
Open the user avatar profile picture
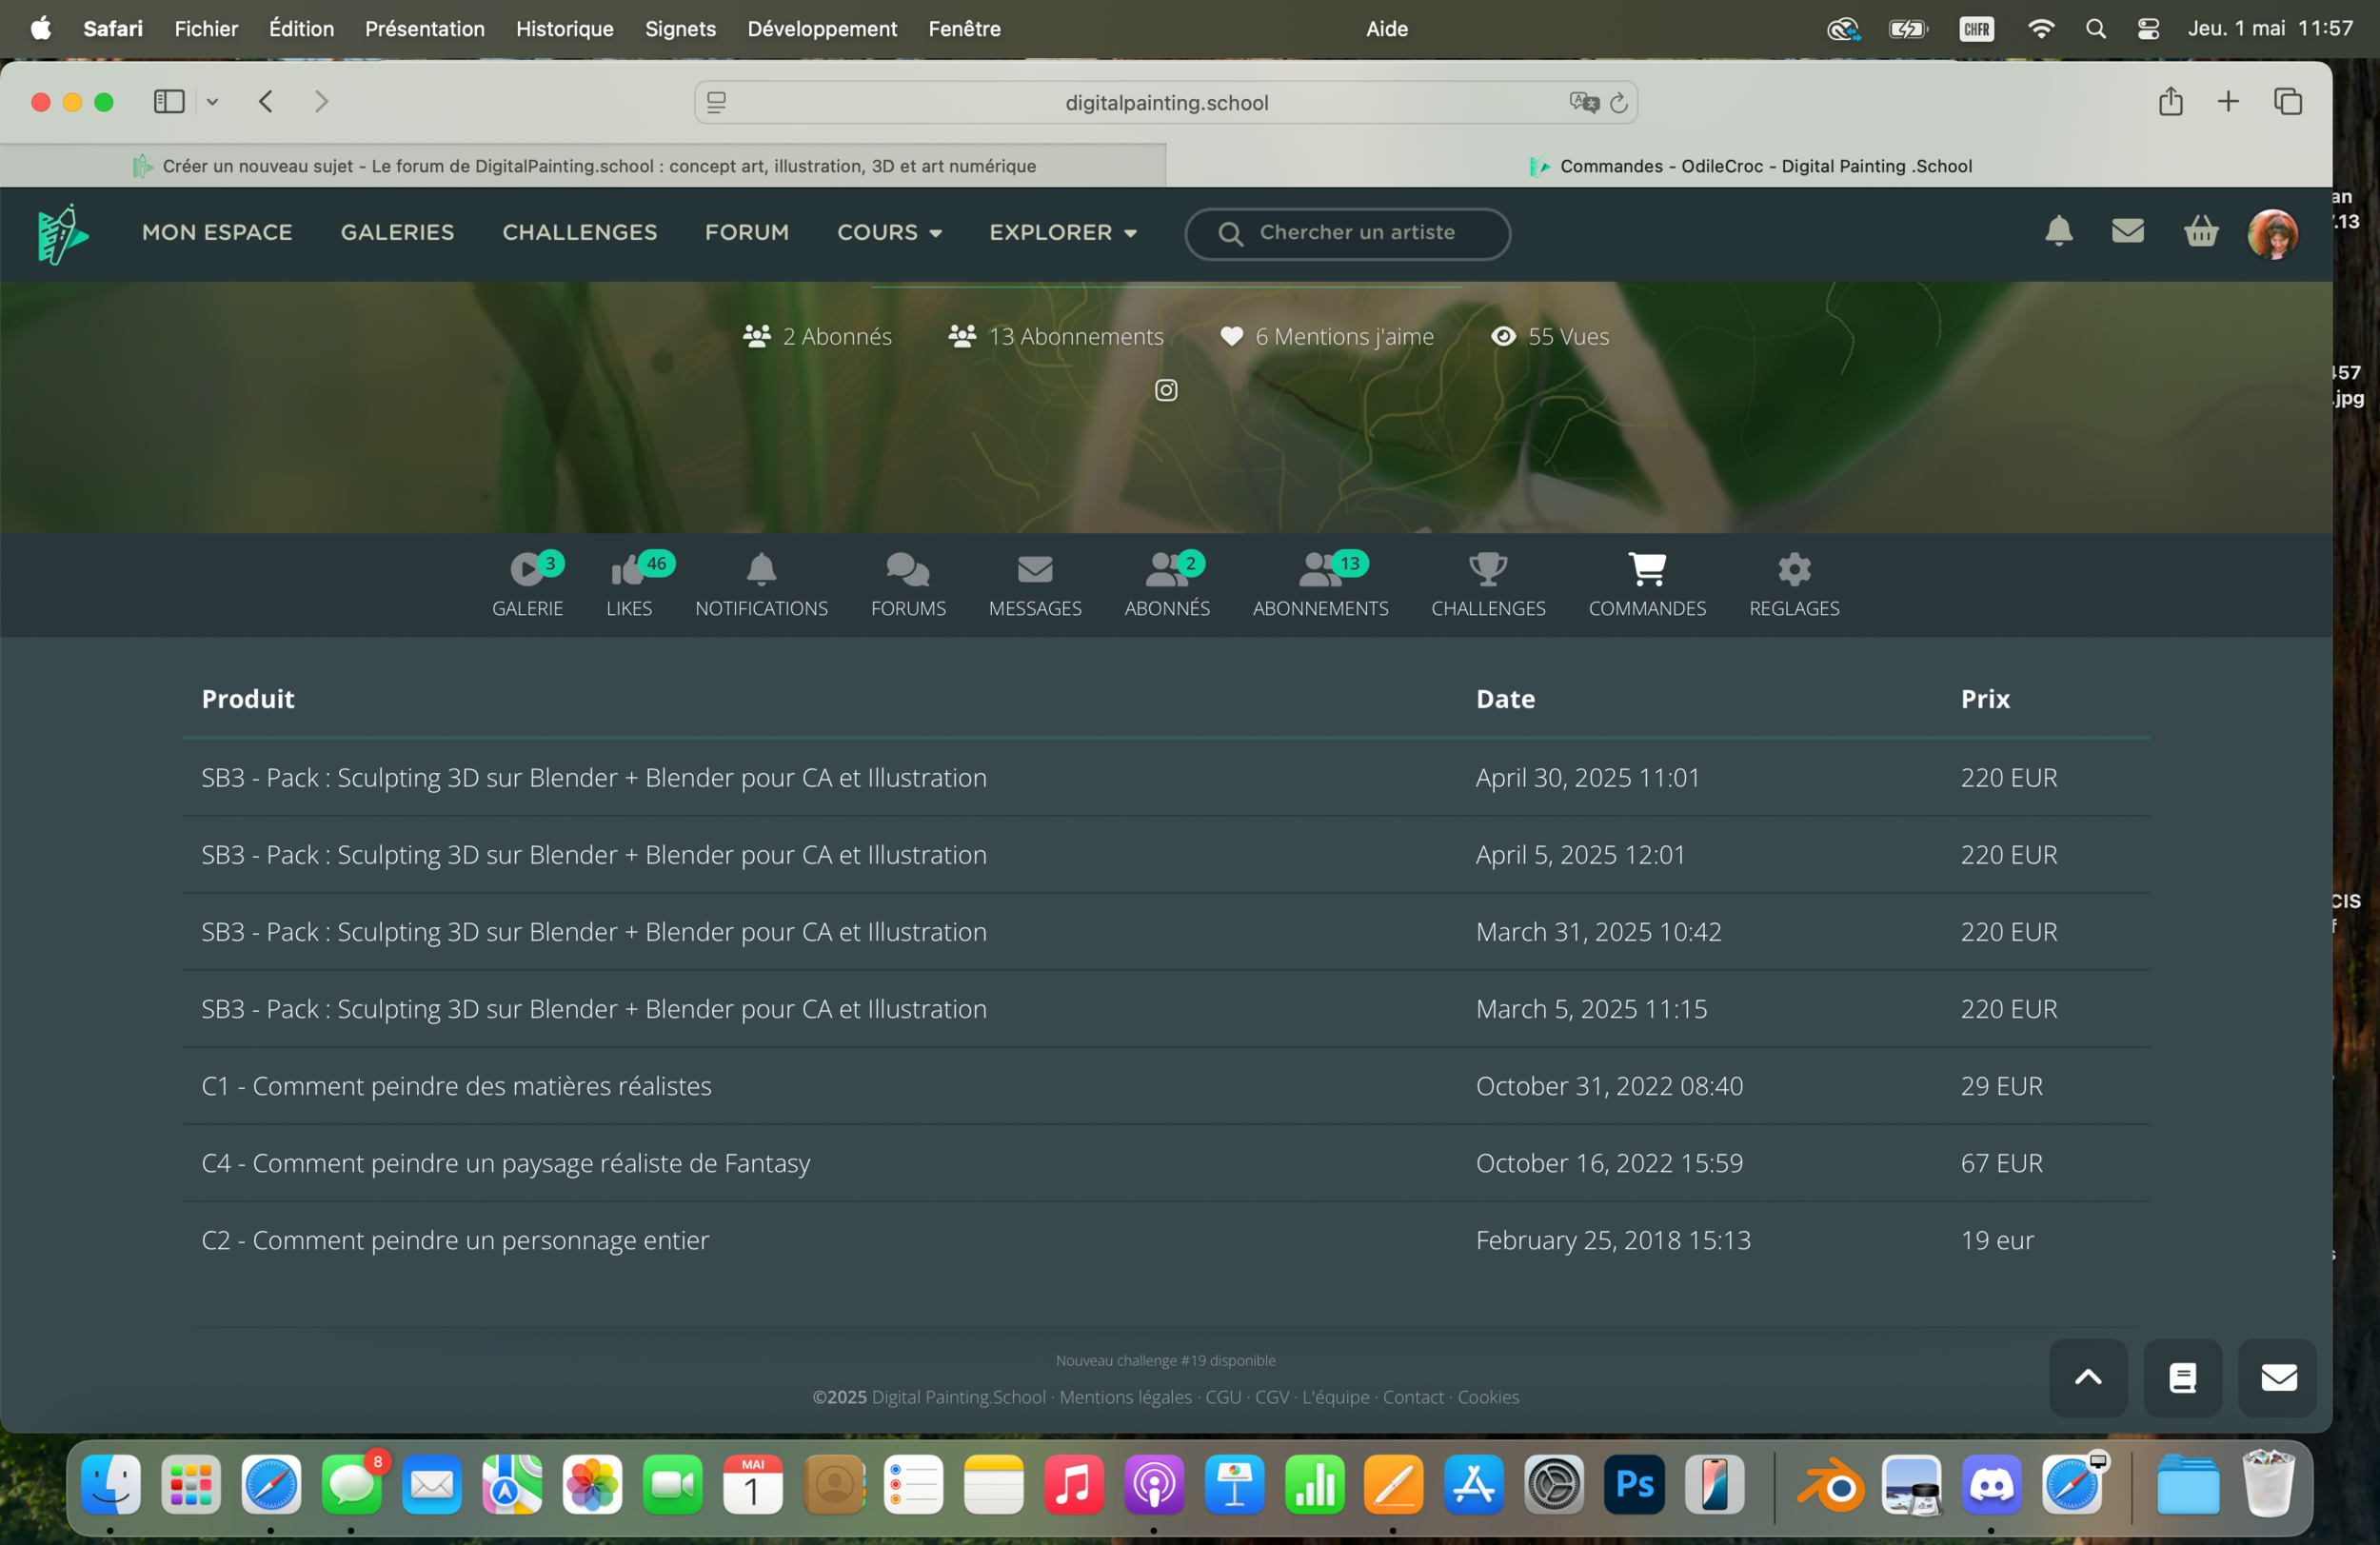pos(2272,233)
